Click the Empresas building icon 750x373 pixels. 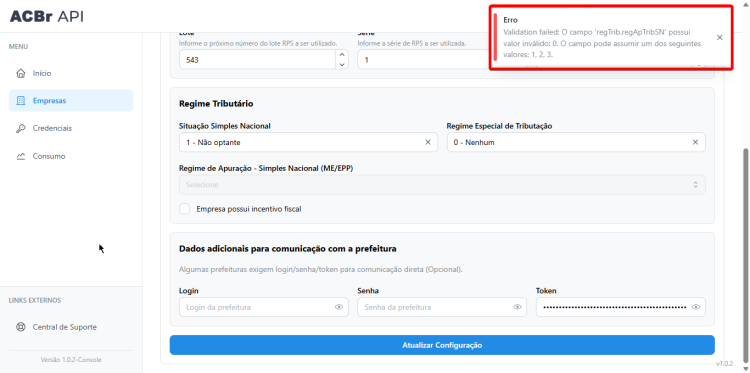21,101
